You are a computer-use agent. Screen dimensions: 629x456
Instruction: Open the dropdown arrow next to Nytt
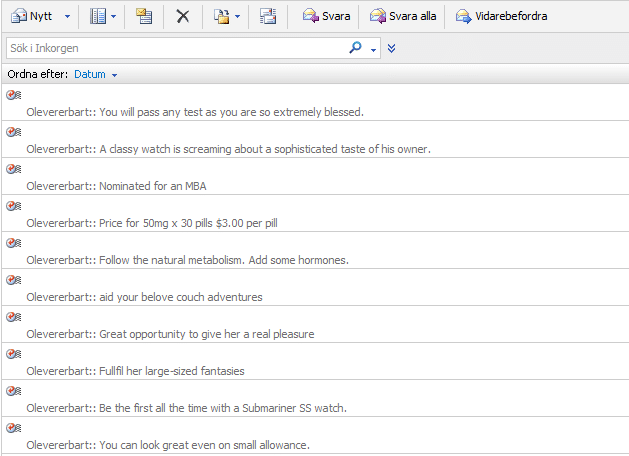click(67, 17)
